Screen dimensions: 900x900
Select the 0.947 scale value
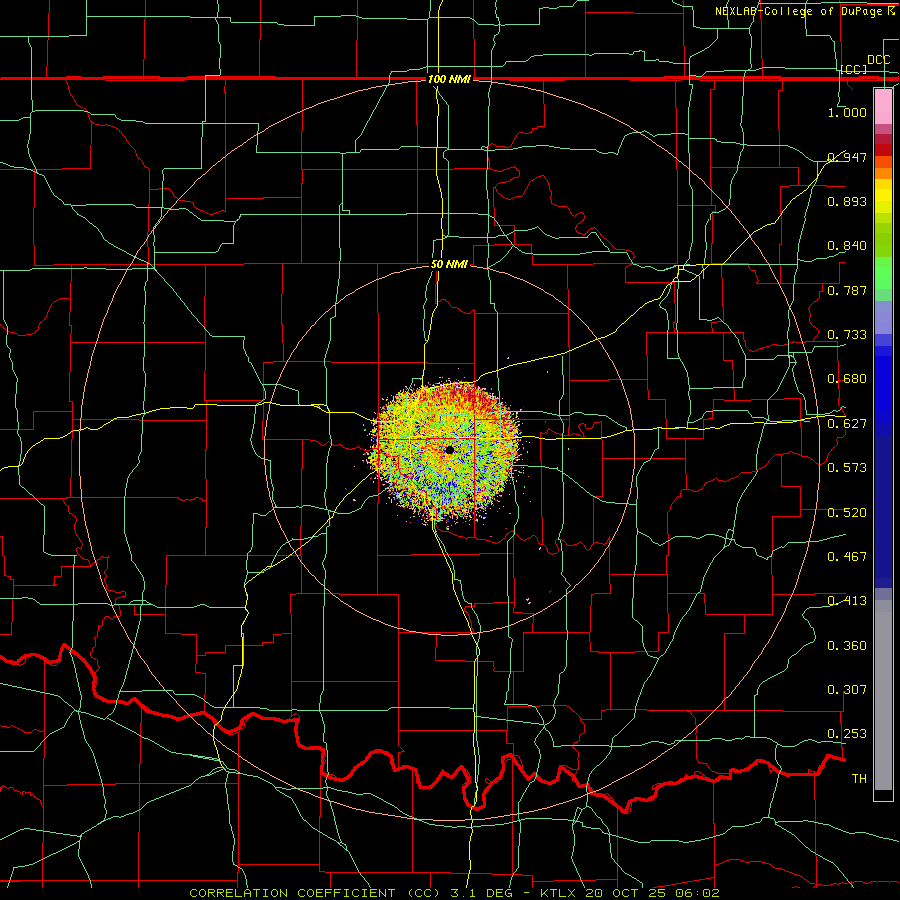pyautogui.click(x=847, y=157)
